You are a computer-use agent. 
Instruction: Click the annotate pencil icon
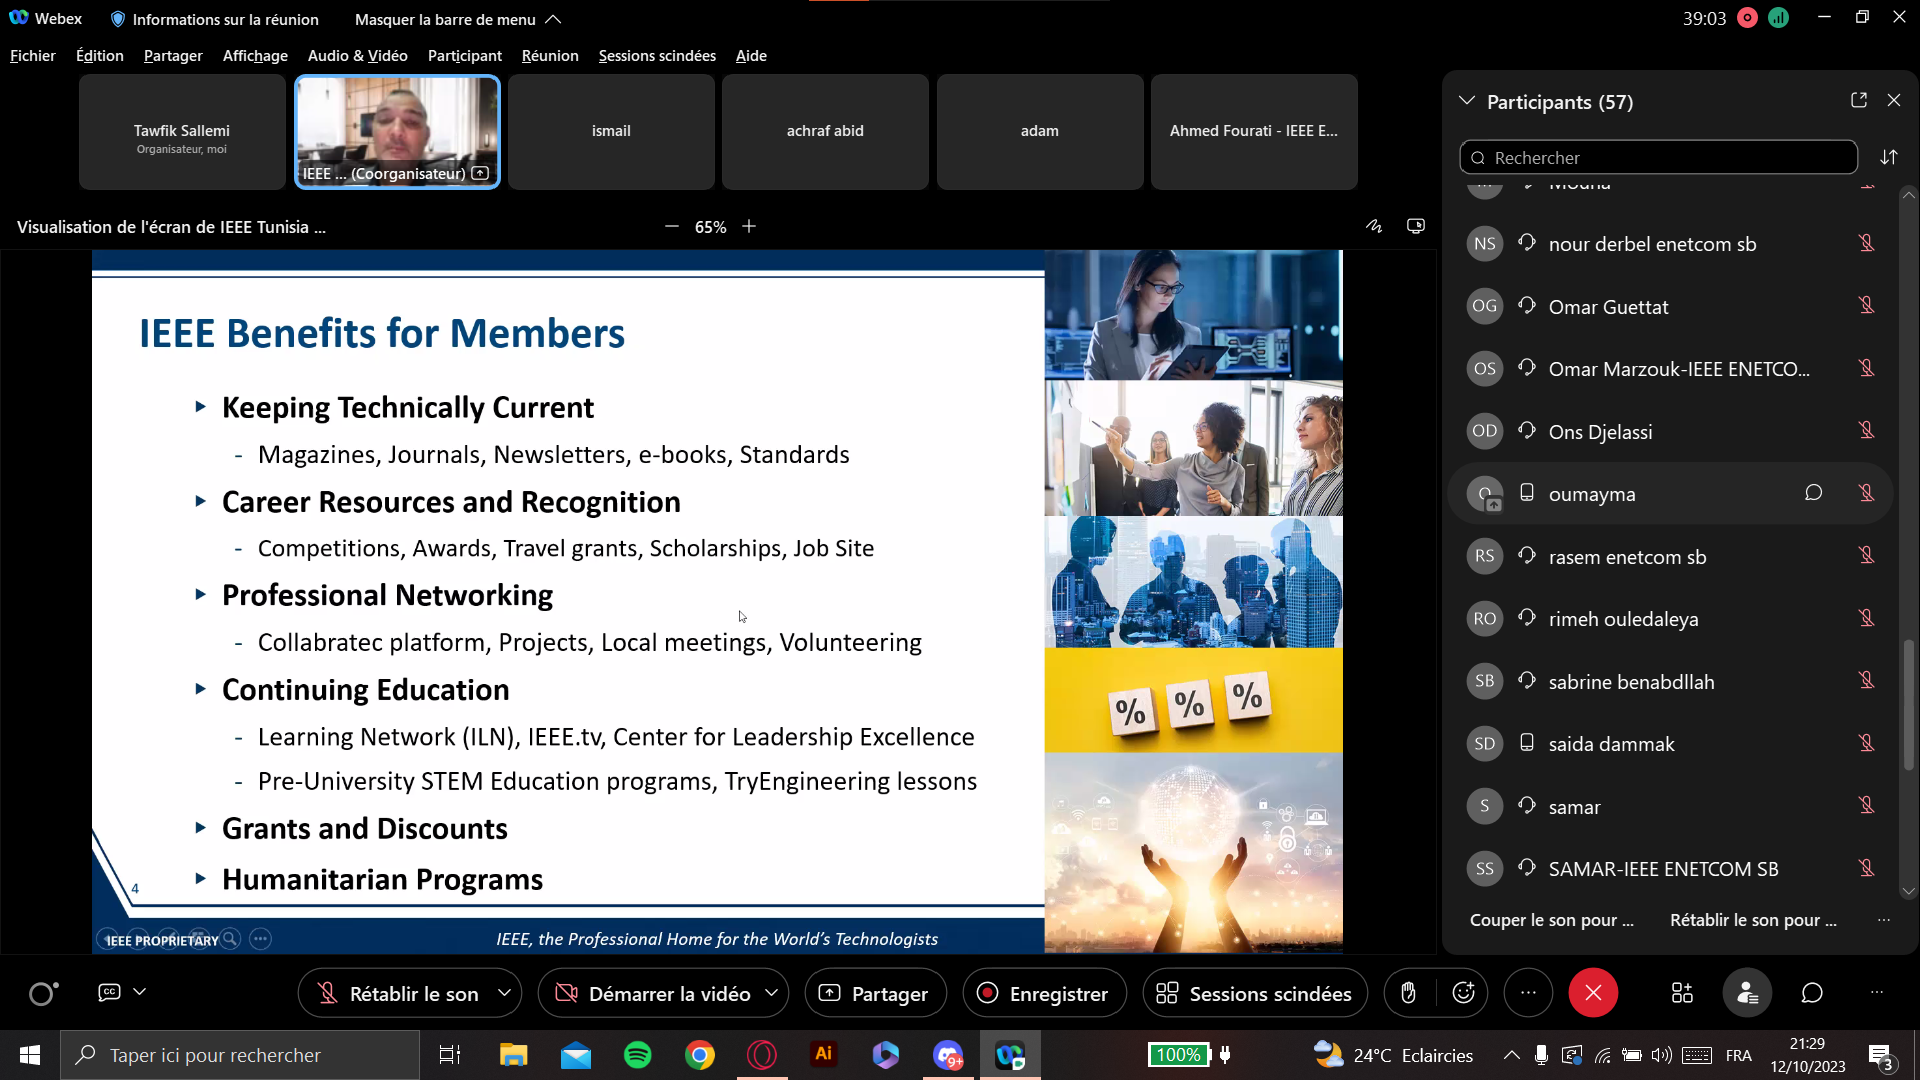click(1374, 227)
